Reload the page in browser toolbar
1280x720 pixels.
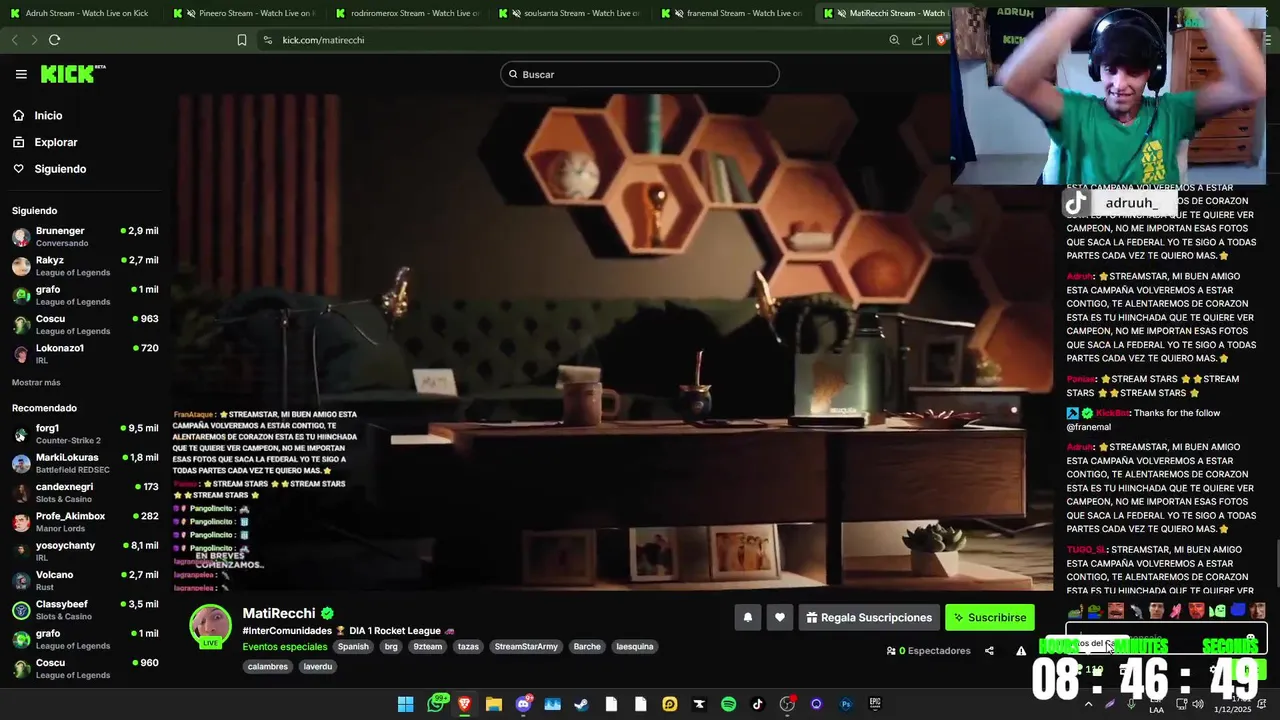tap(54, 40)
